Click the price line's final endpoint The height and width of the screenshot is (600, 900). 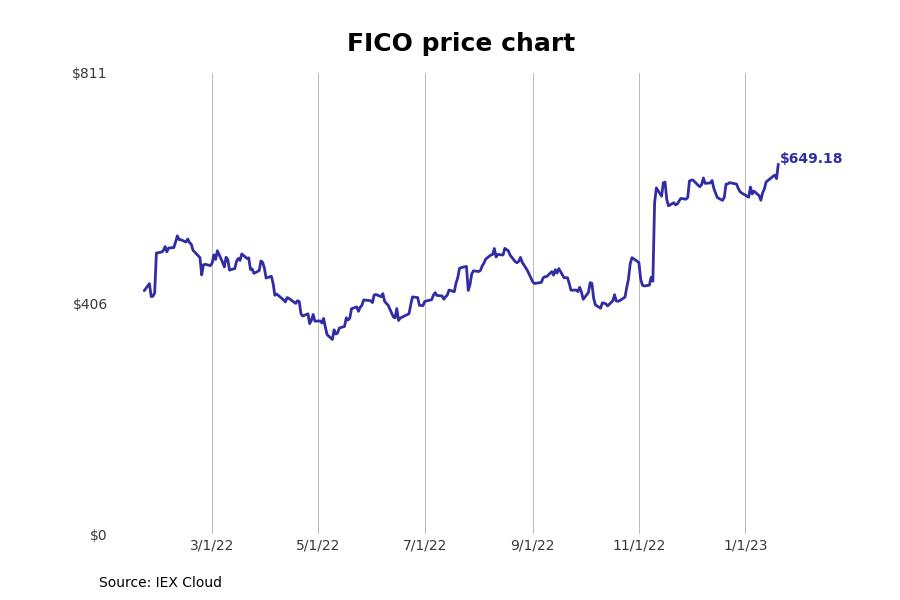[x=778, y=164]
